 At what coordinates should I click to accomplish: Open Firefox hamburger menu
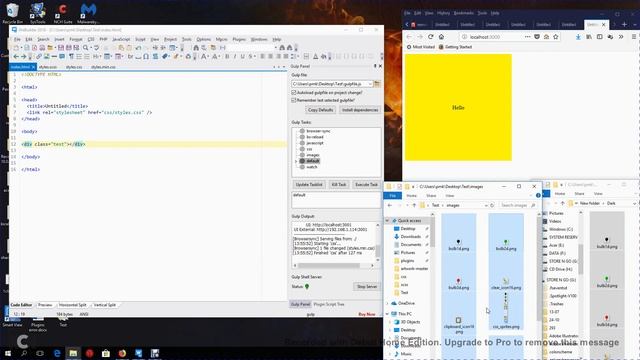pos(634,37)
